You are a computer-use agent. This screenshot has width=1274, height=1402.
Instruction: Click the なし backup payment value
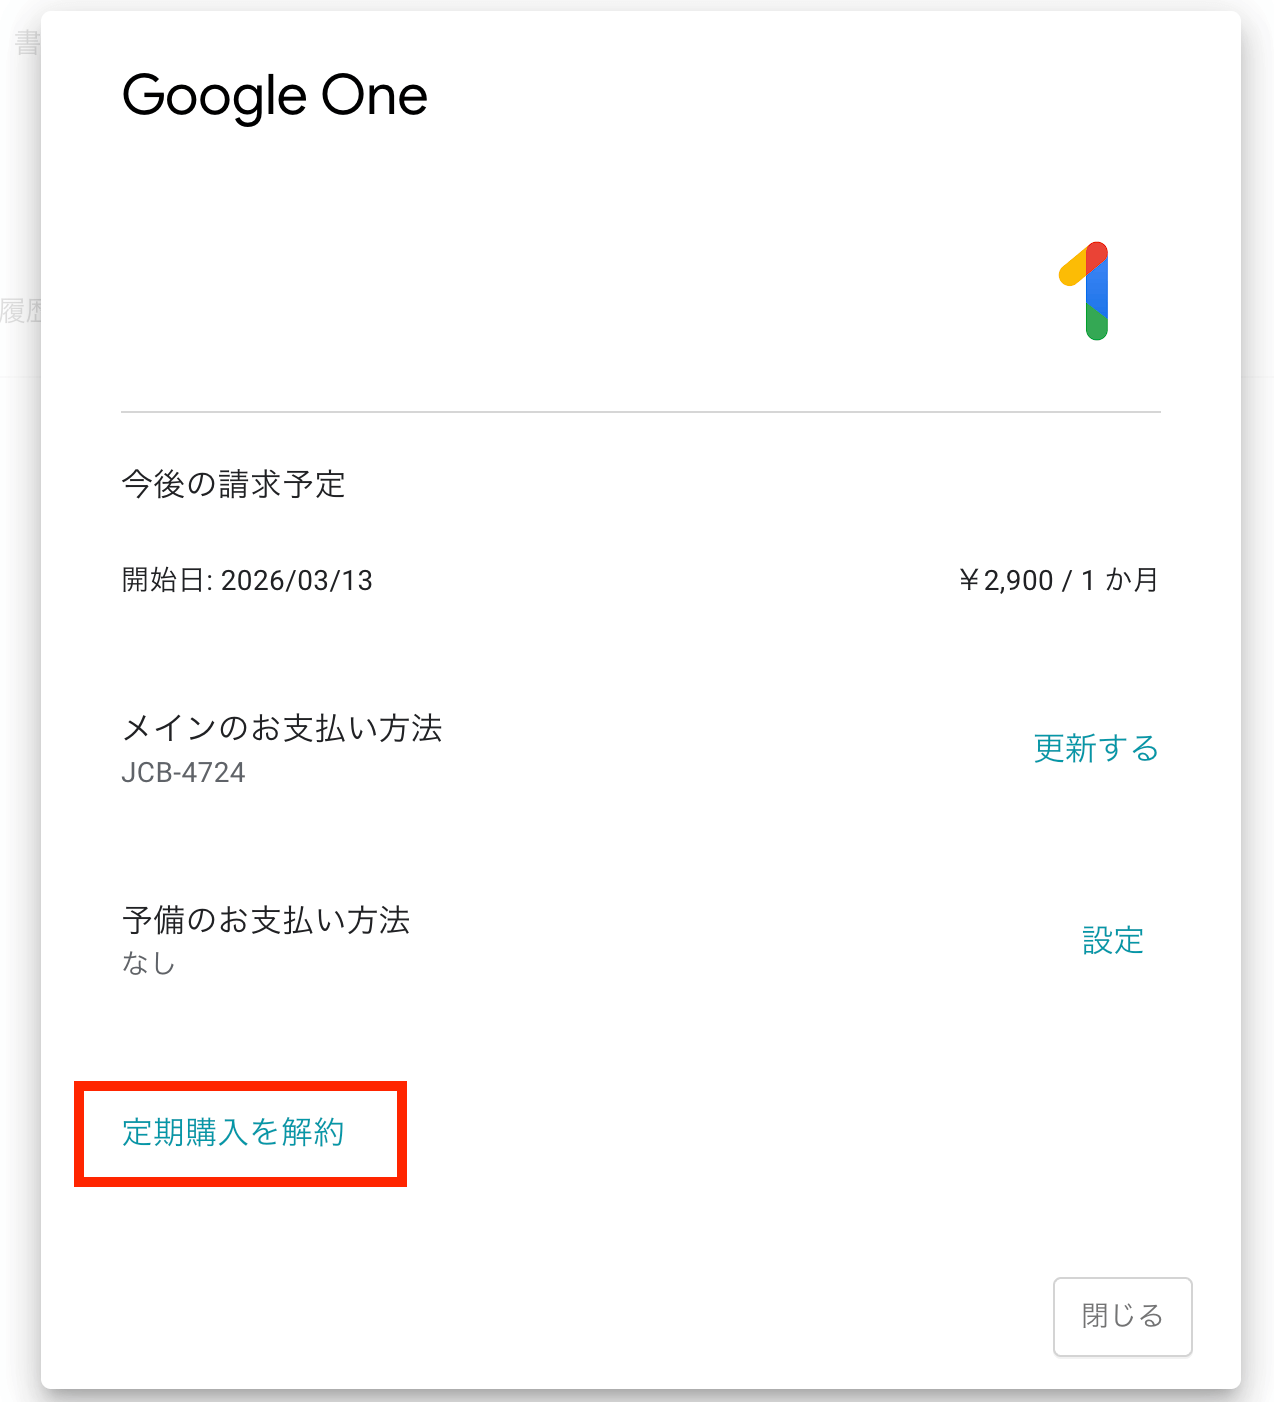148,963
